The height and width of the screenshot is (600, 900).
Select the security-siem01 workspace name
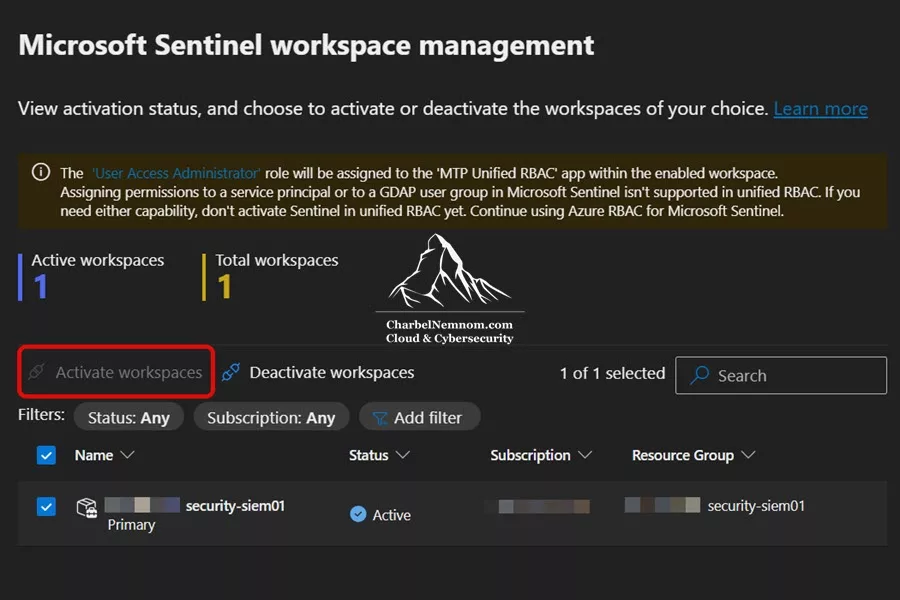235,506
